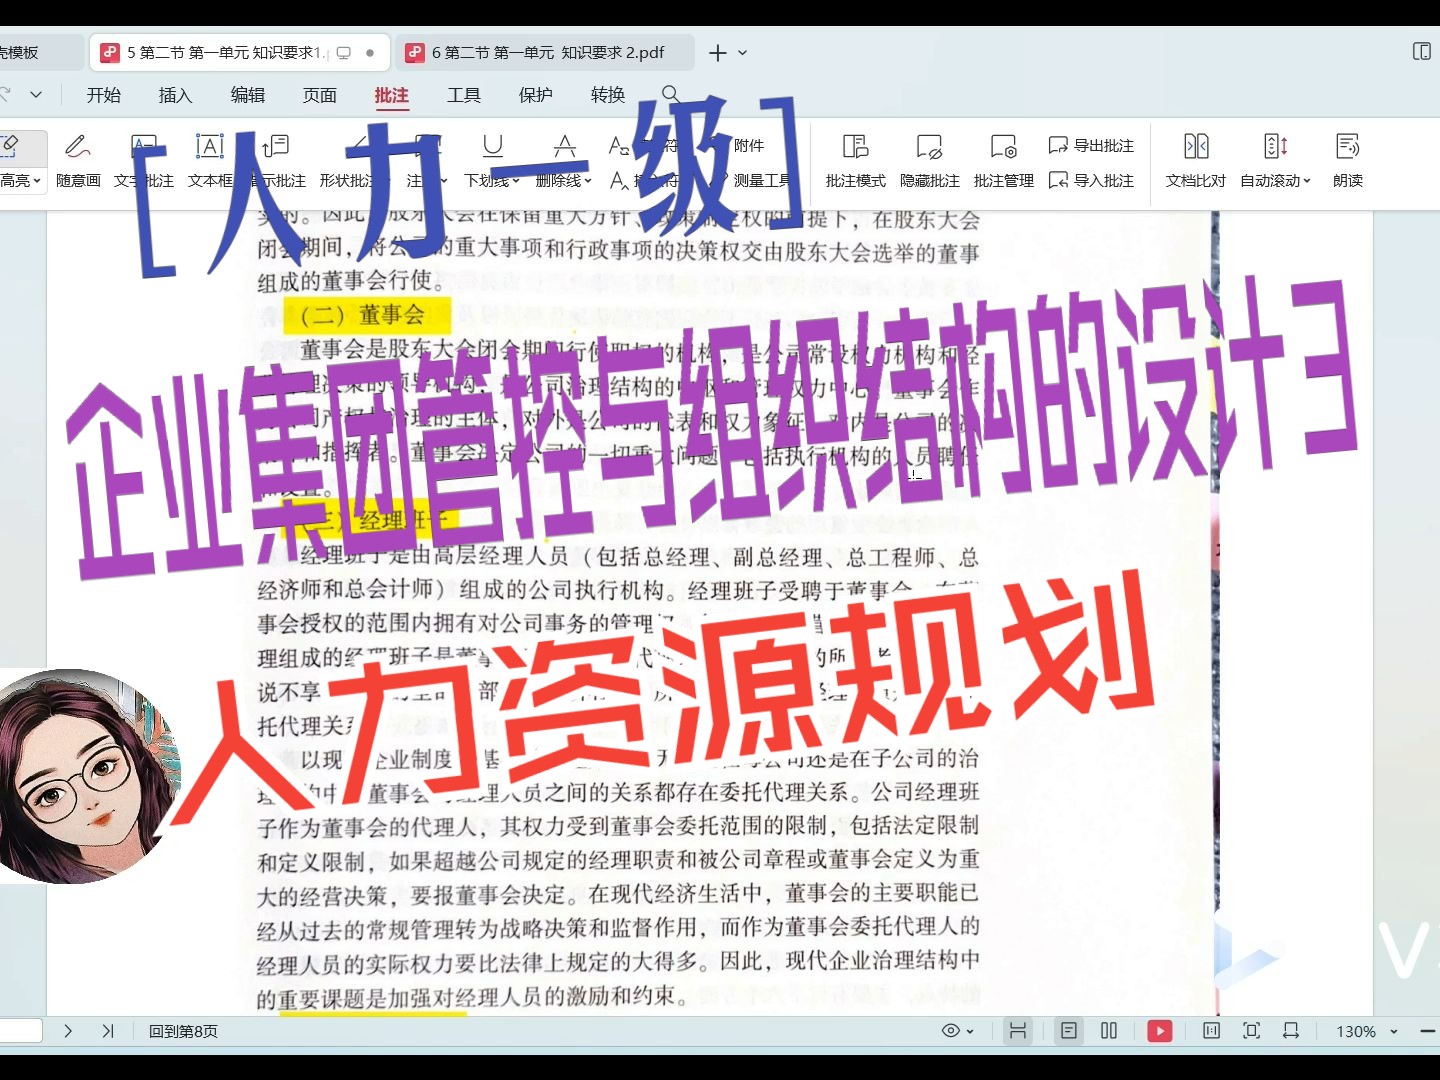Viewport: 1440px width, 1080px height.
Task: Click 导出批注 to export annotations
Action: [1092, 145]
